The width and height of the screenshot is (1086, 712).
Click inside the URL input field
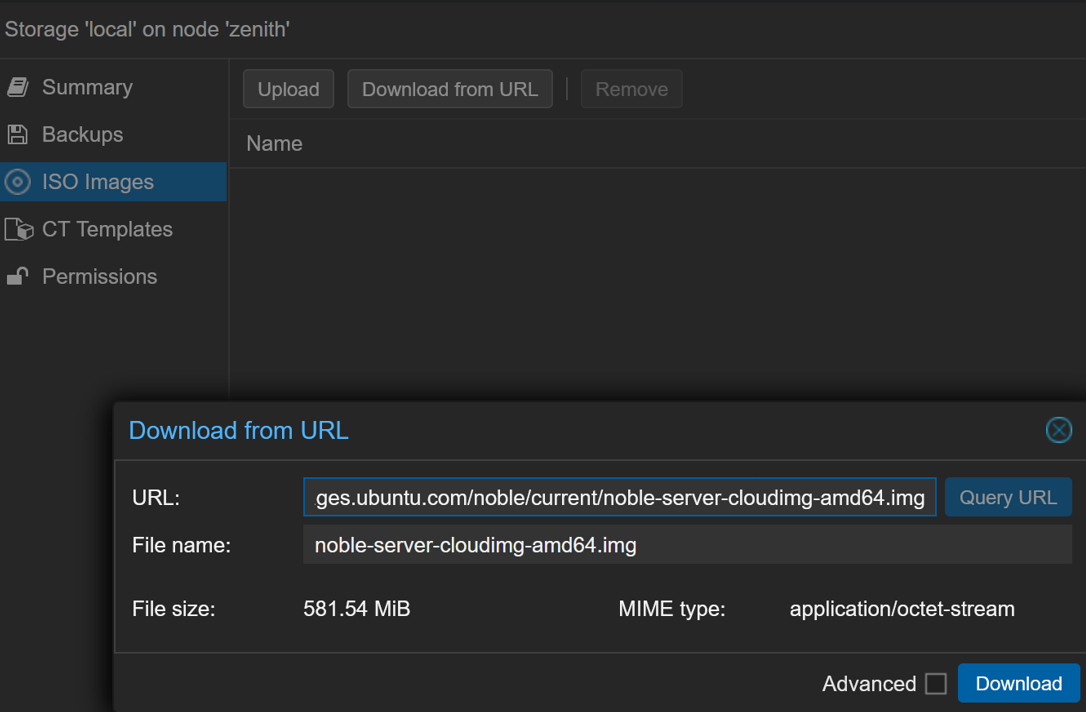pyautogui.click(x=619, y=497)
